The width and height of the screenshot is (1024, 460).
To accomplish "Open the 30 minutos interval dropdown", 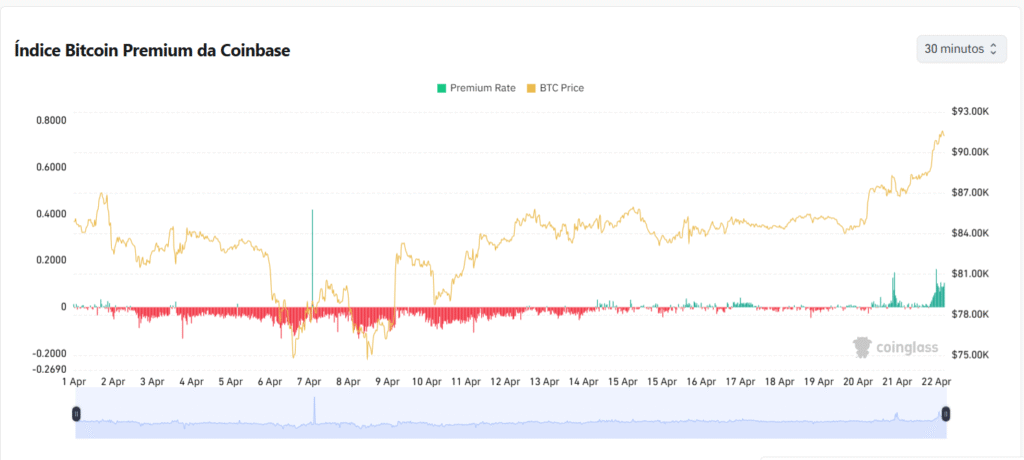I will pyautogui.click(x=961, y=49).
